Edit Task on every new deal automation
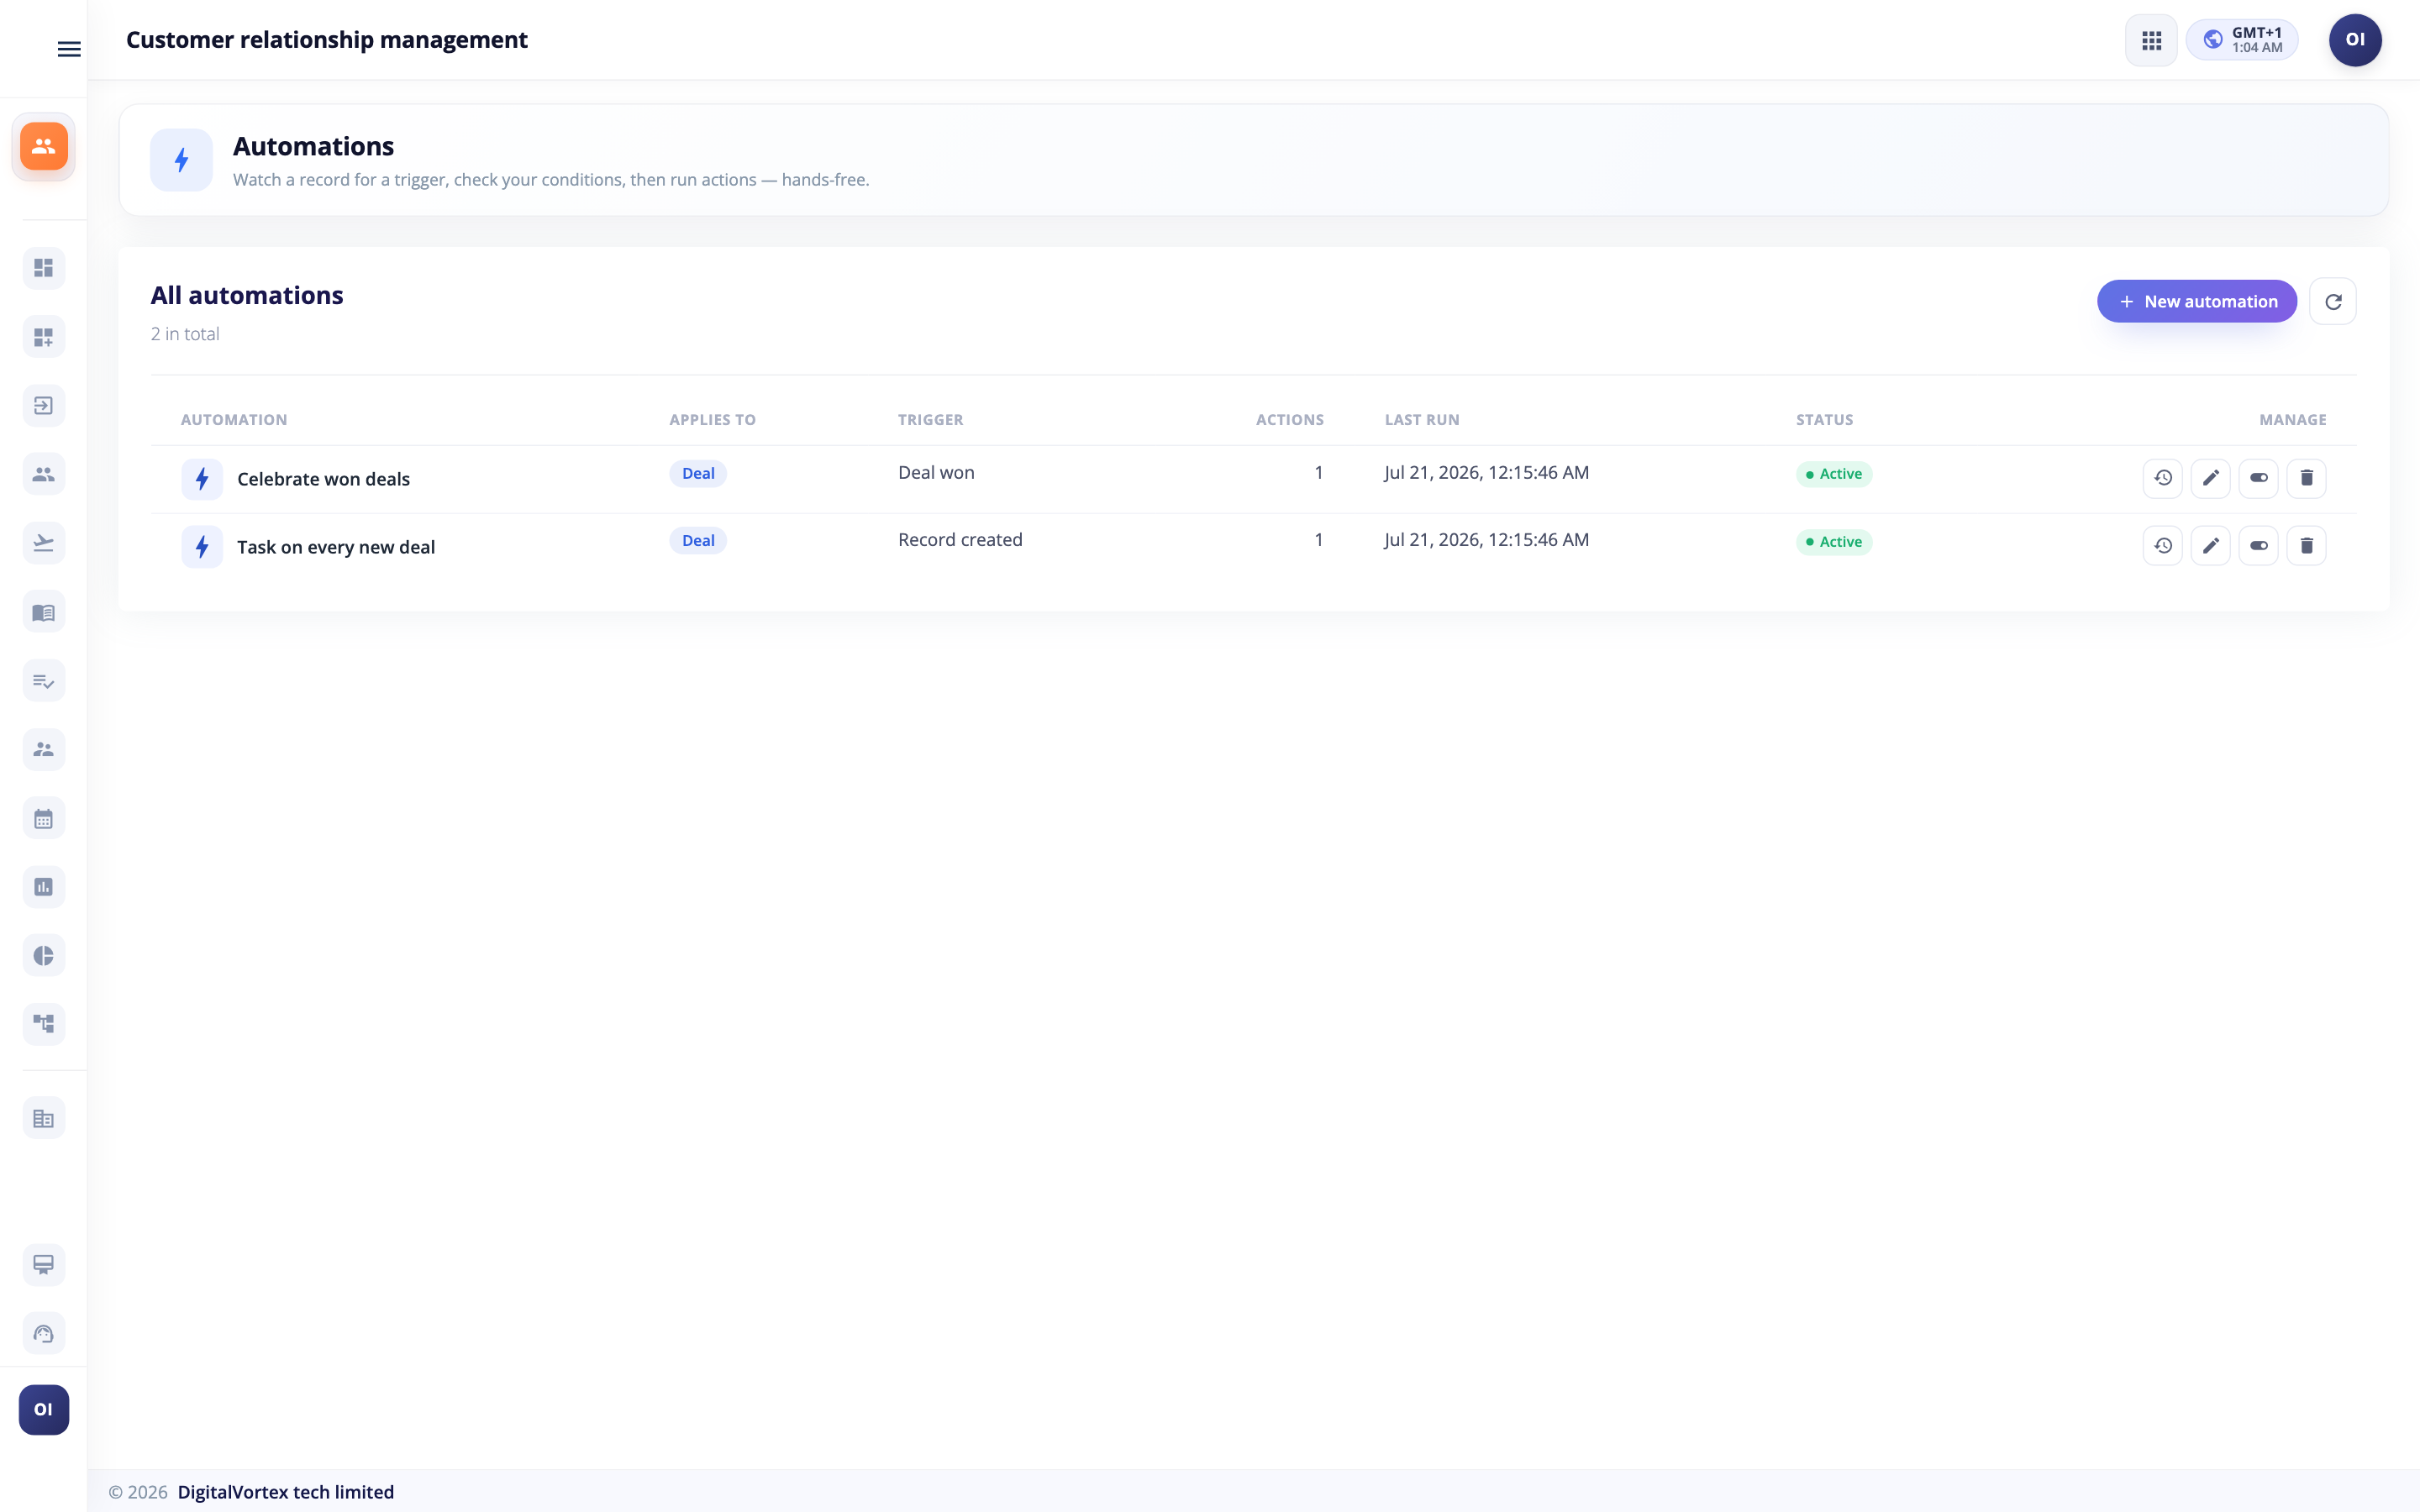Screen dimensions: 2420x1512 2210,546
